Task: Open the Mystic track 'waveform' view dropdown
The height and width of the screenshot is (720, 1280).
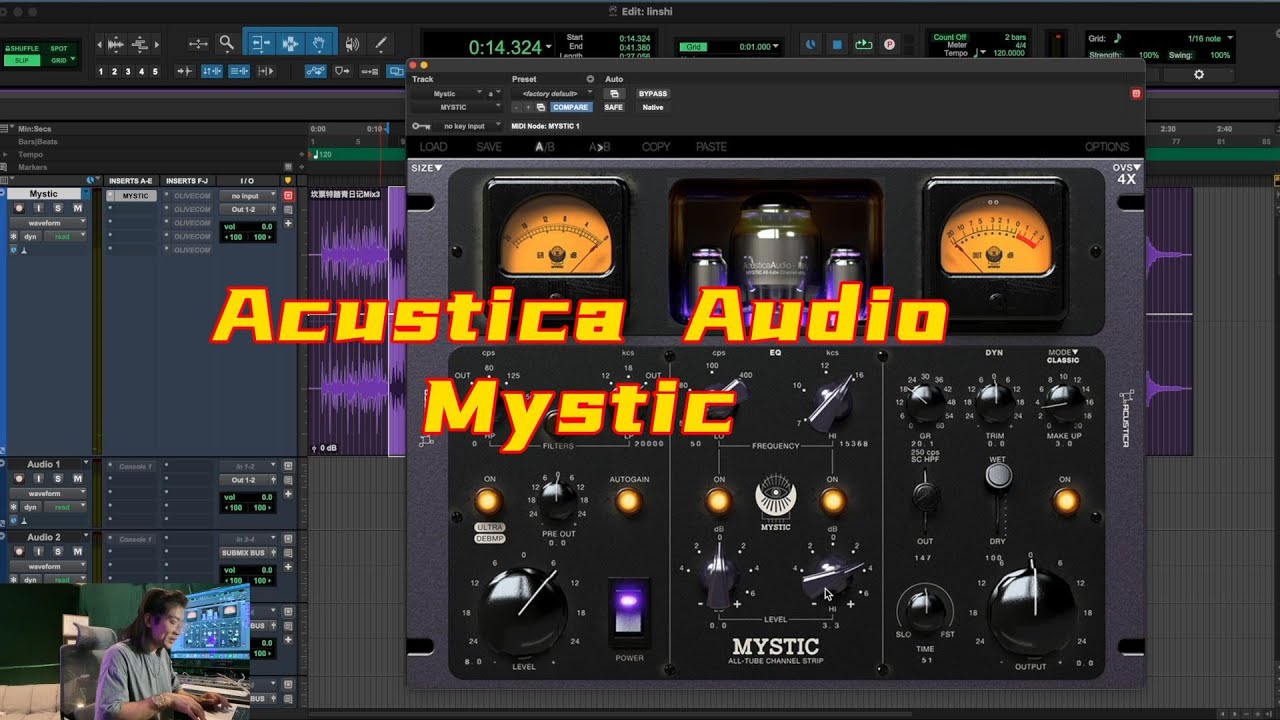Action: coord(50,223)
